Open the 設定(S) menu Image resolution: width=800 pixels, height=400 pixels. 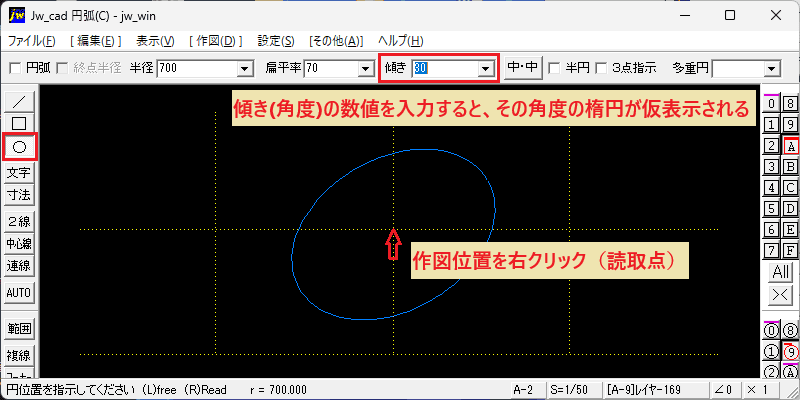click(x=276, y=41)
